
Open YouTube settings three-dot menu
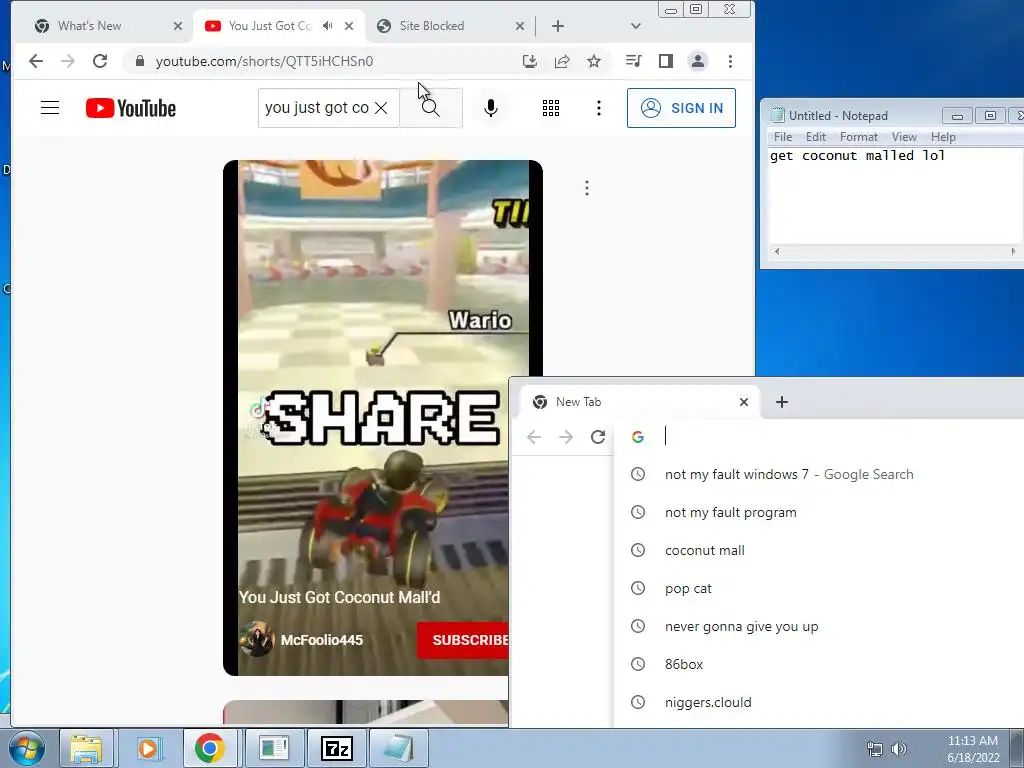(x=598, y=108)
